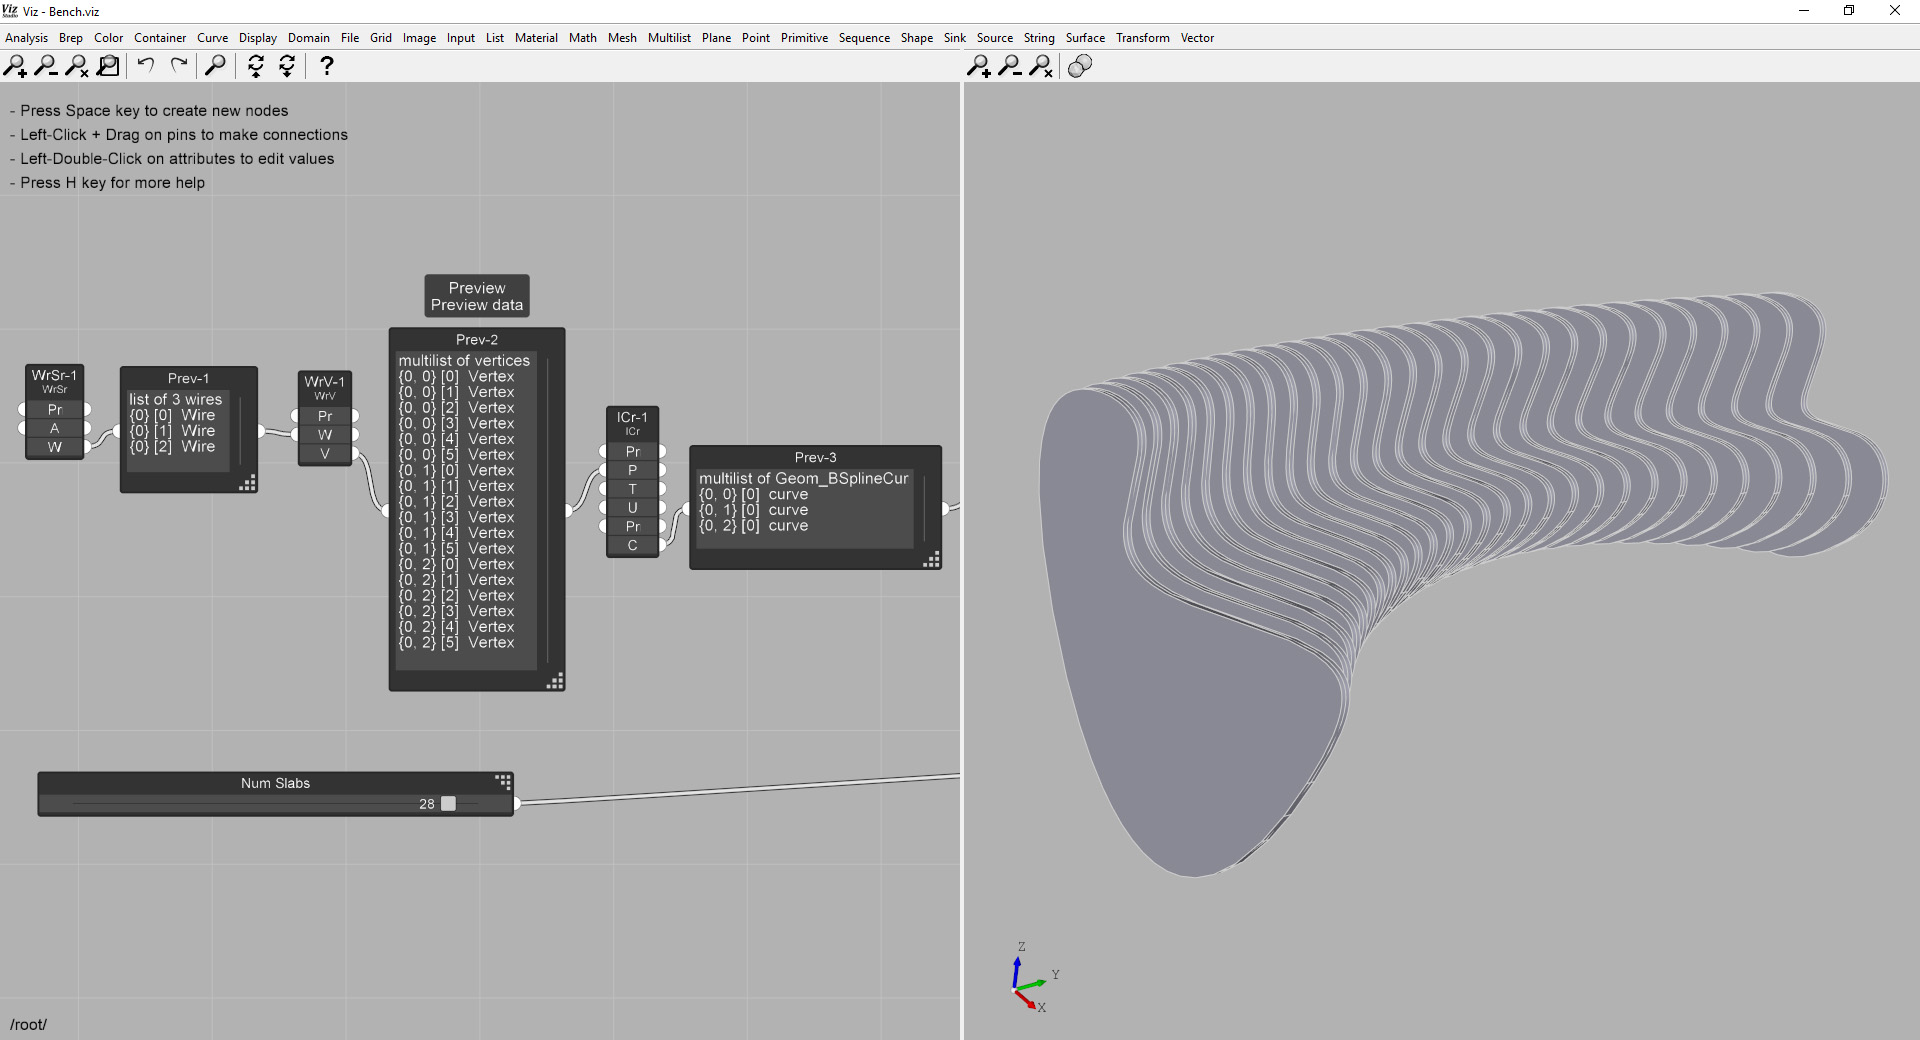Open the Material menu
Viewport: 1920px width, 1040px height.
(536, 38)
